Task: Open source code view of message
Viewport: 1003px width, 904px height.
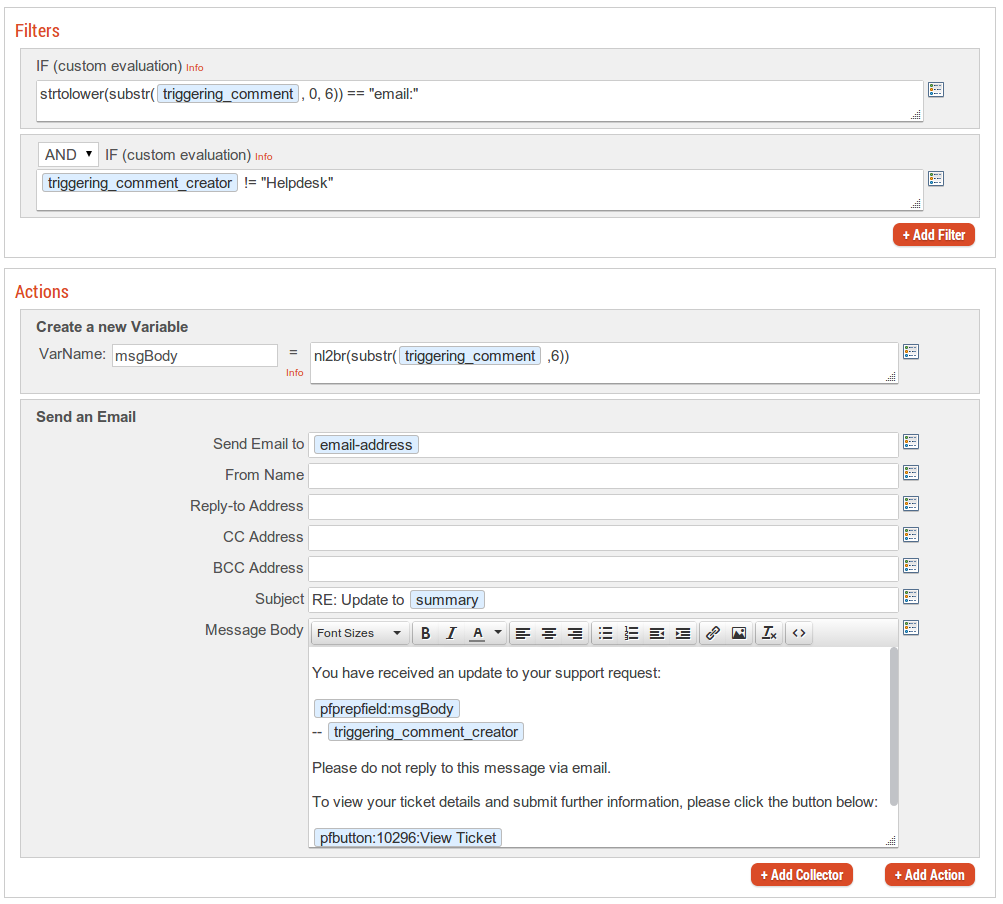Action: point(799,633)
